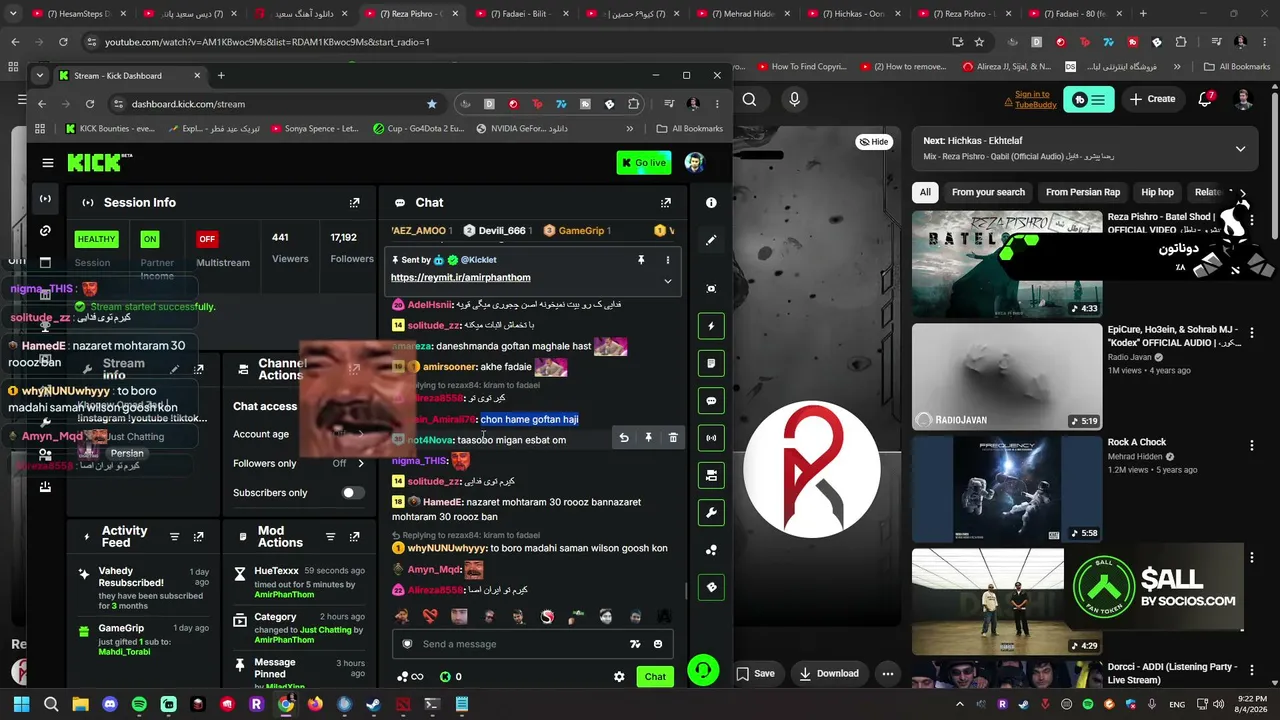Open the Reza Pishro Batel Shod thumbnail

pos(1007,264)
